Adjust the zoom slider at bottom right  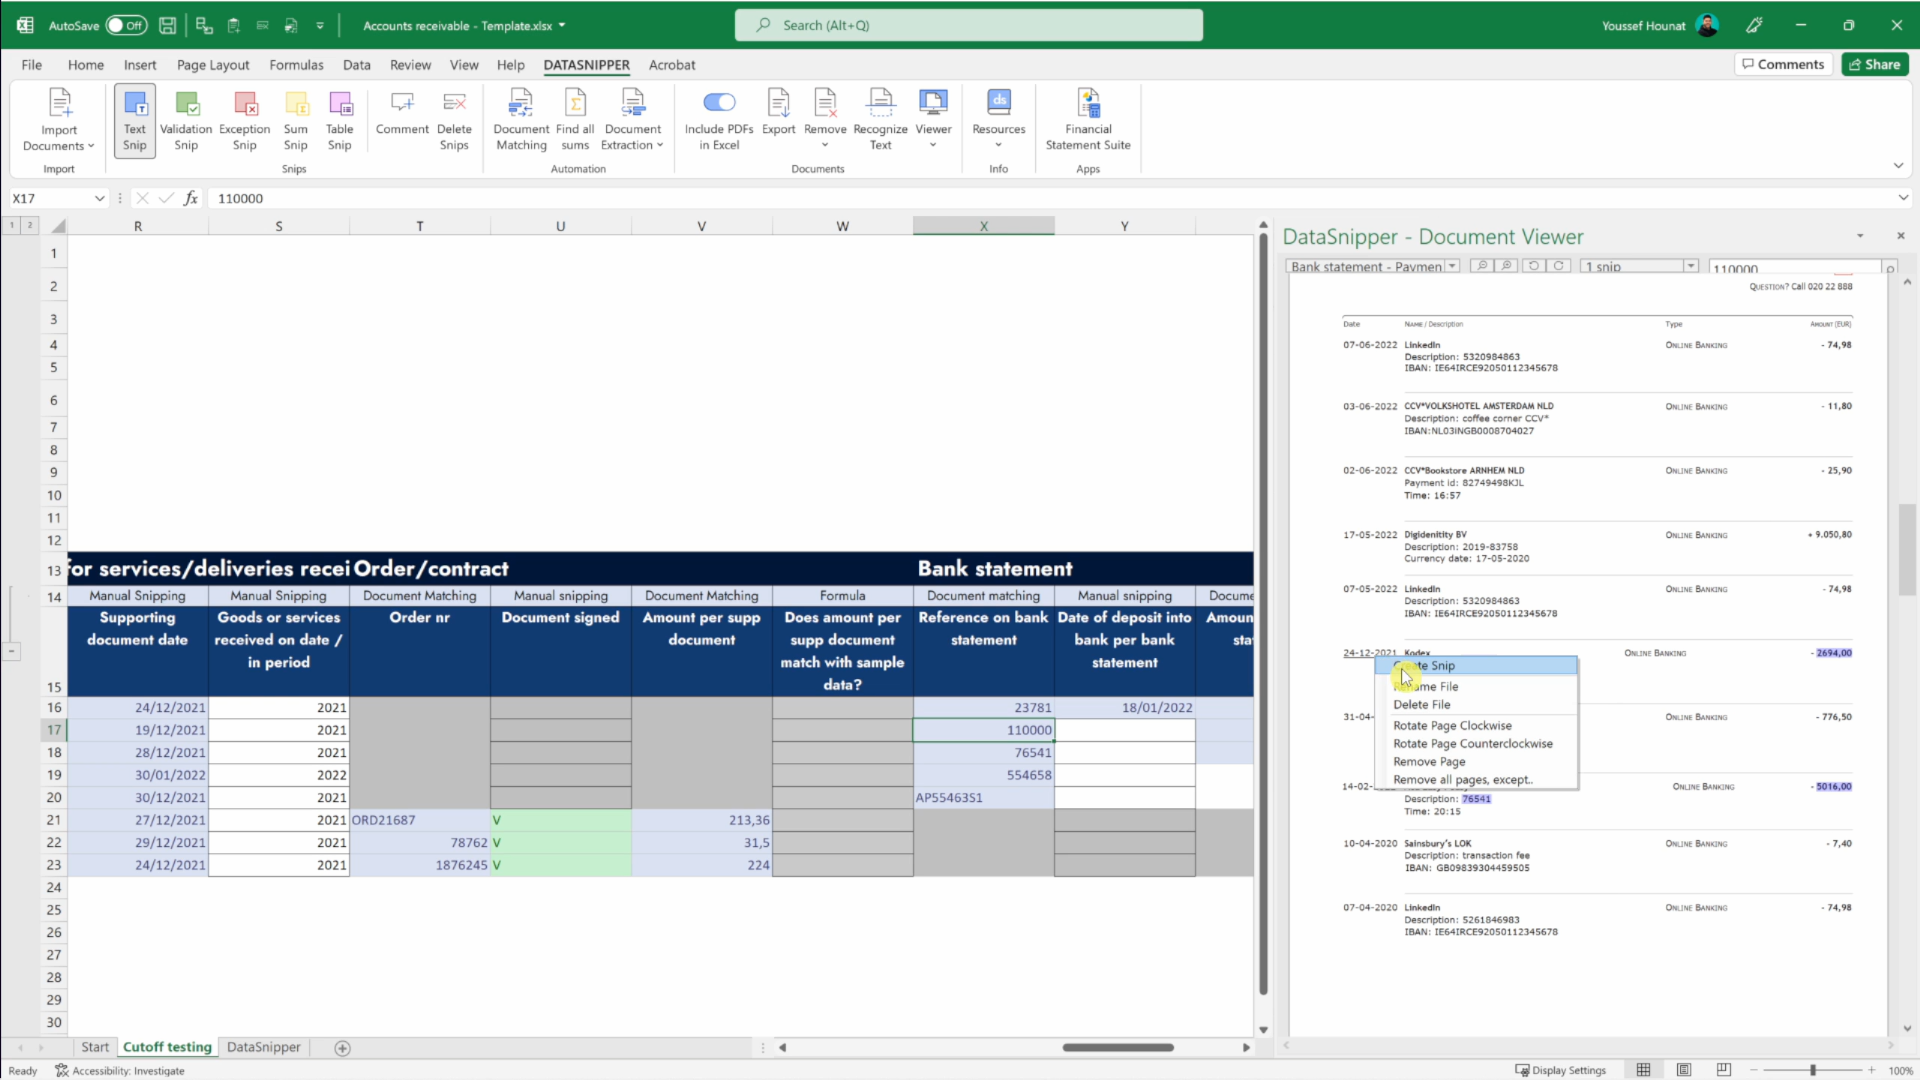(1812, 1070)
